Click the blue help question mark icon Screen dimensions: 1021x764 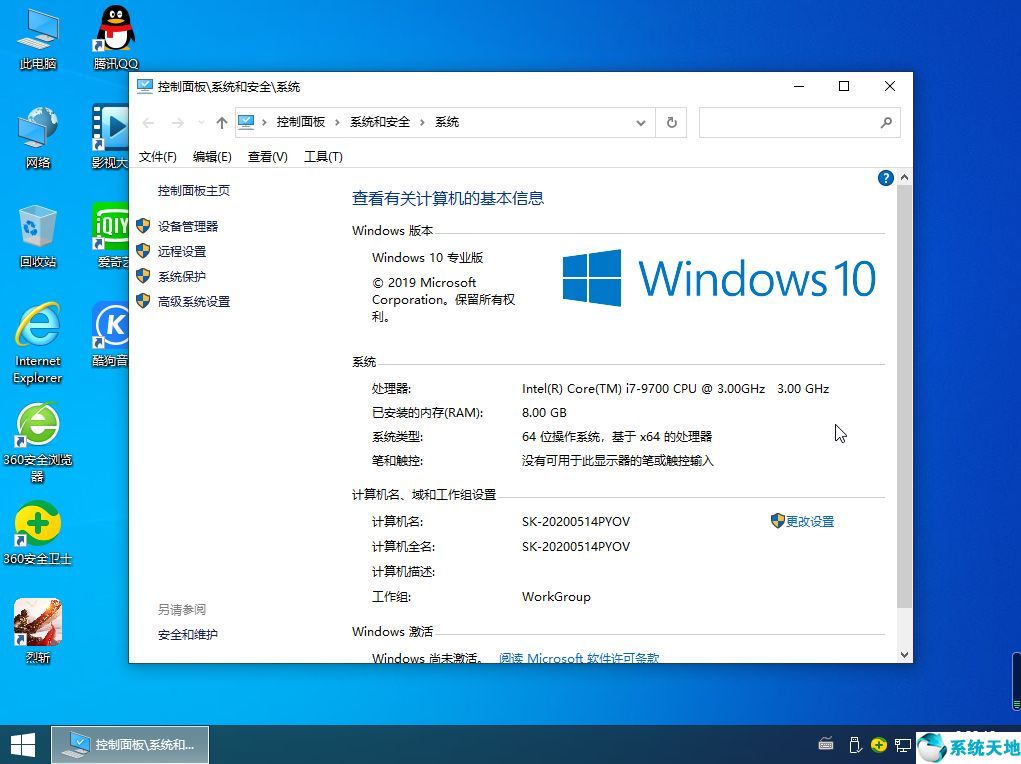(x=885, y=178)
